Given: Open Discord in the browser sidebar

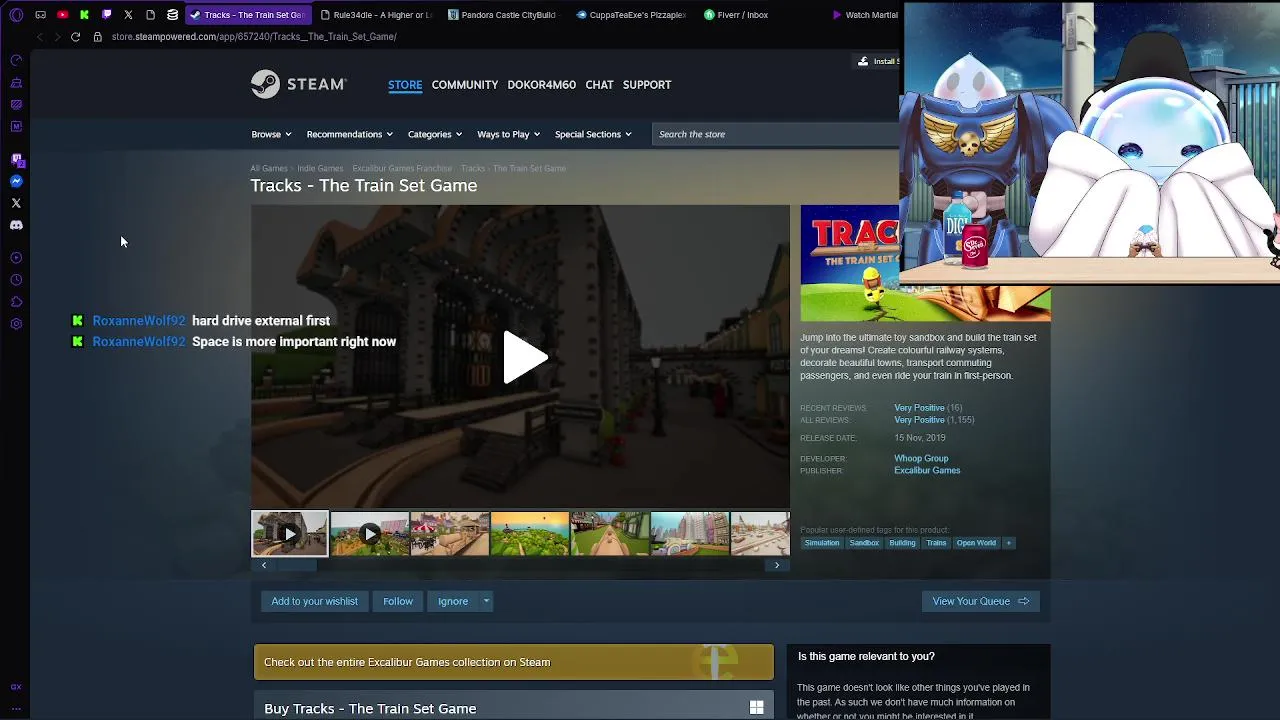Looking at the screenshot, I should point(16,225).
